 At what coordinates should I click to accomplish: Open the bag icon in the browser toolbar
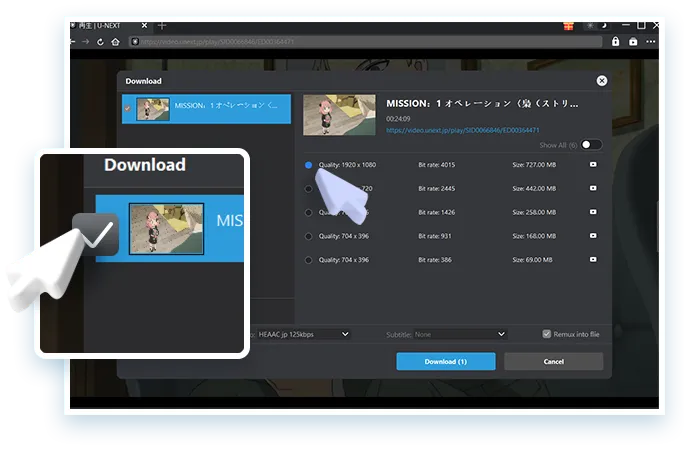click(633, 41)
